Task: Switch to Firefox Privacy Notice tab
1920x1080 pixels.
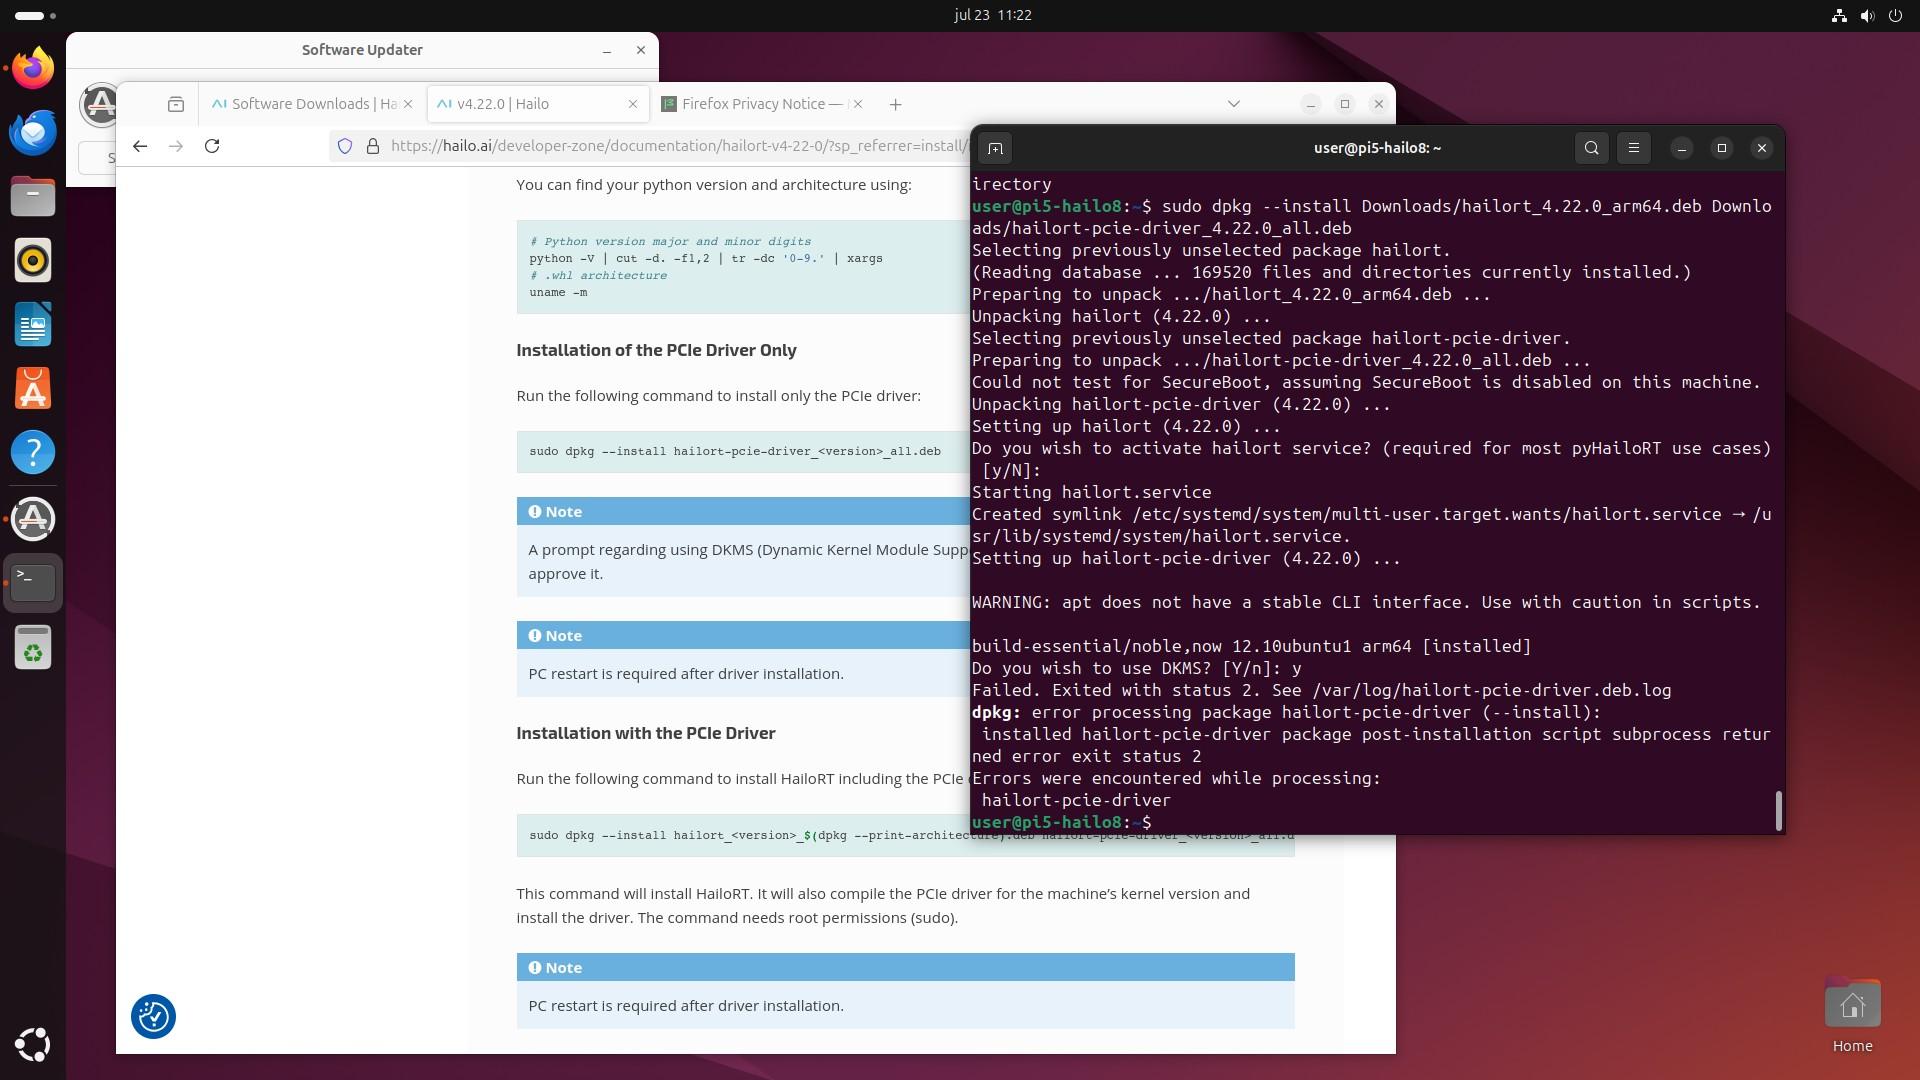Action: pos(756,104)
